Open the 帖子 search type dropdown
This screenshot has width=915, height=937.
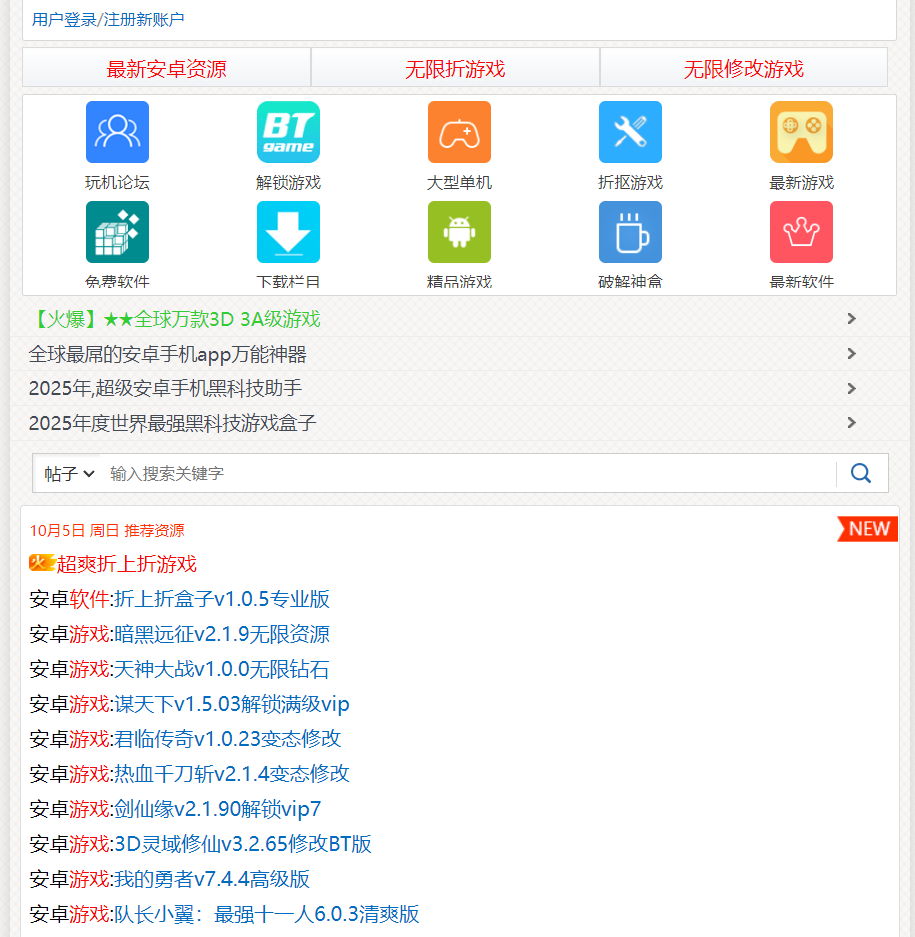[x=67, y=472]
